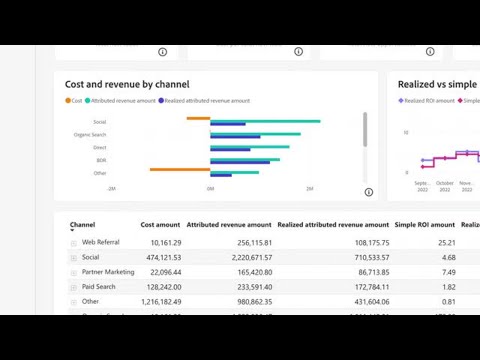Select the BDR realized revenue blue bar
480x360 pixels.
(240, 162)
